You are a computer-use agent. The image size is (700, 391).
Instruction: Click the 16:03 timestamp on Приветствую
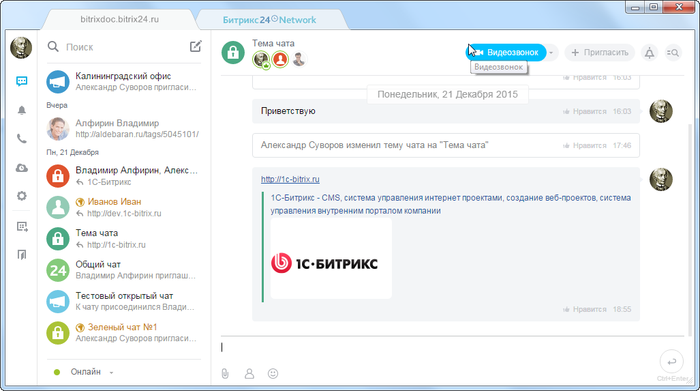click(622, 111)
